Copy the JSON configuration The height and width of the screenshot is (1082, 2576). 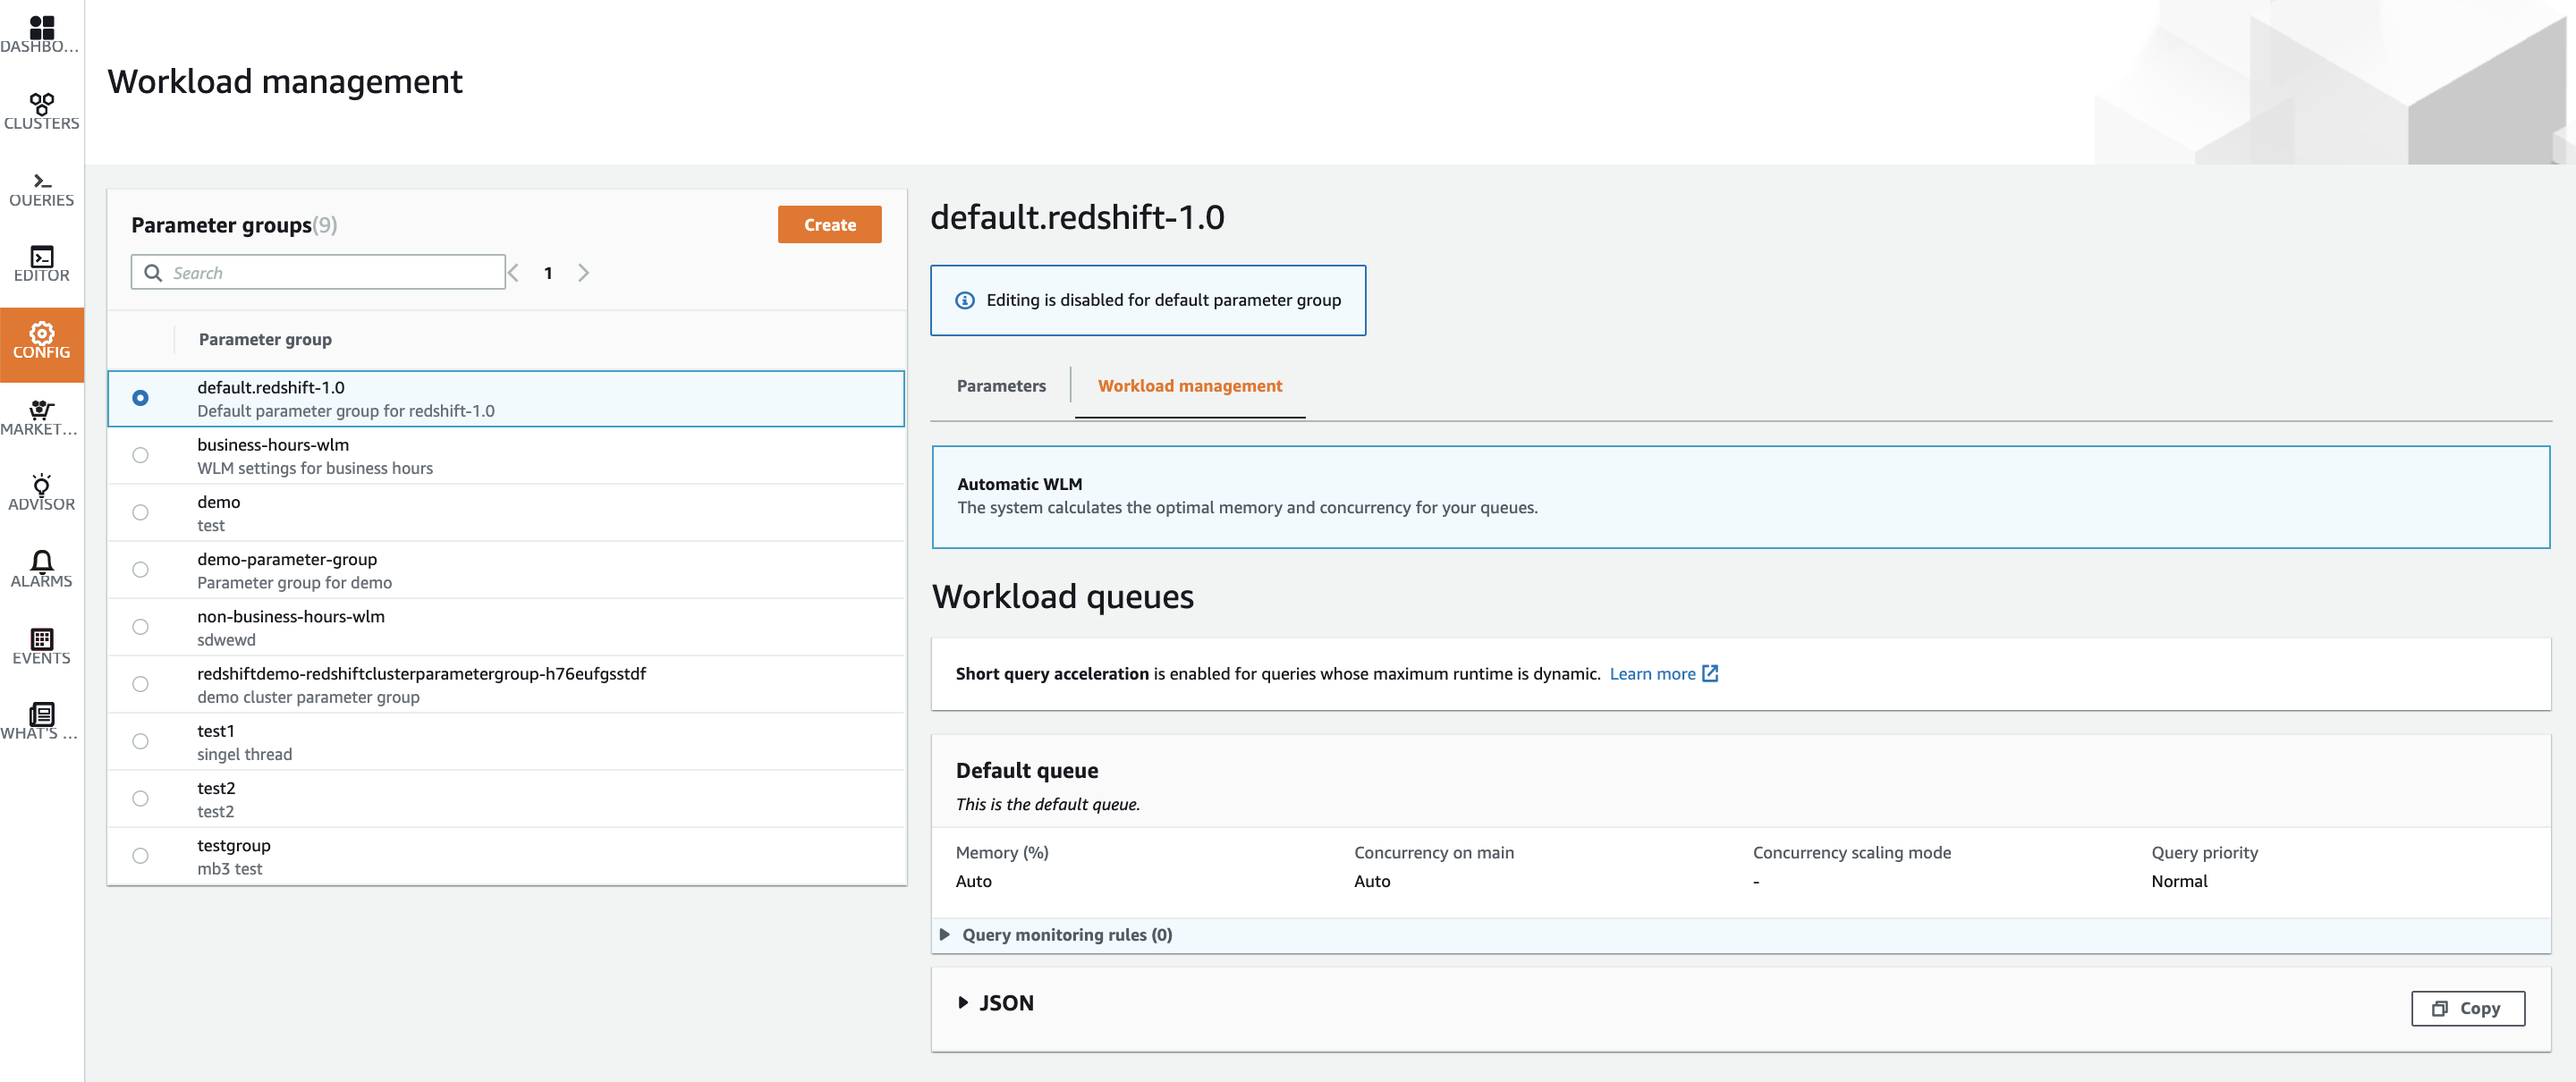2467,1008
